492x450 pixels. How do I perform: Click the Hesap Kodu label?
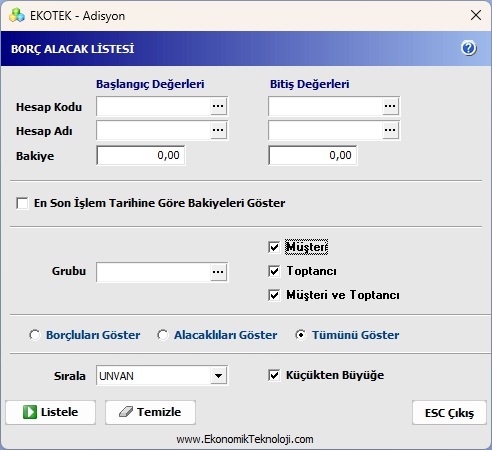tap(49, 107)
